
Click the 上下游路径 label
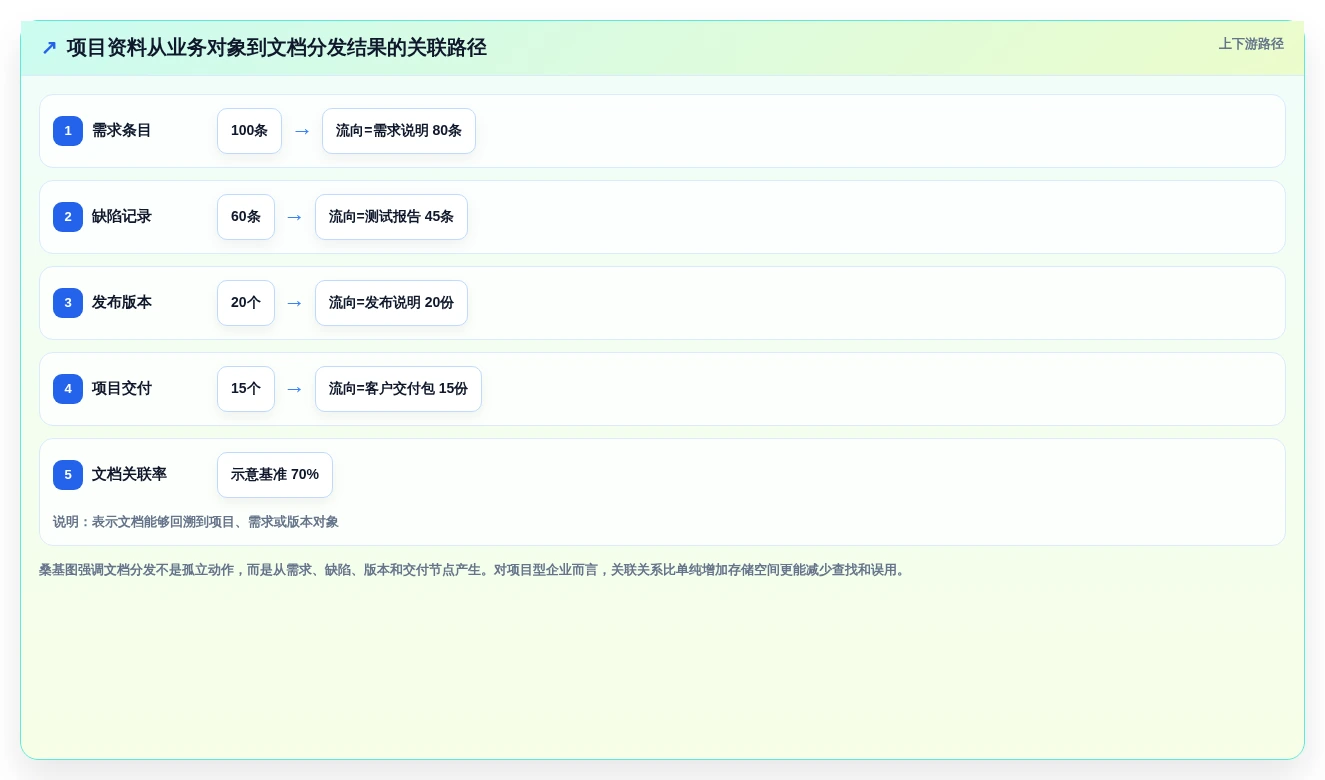point(1251,44)
